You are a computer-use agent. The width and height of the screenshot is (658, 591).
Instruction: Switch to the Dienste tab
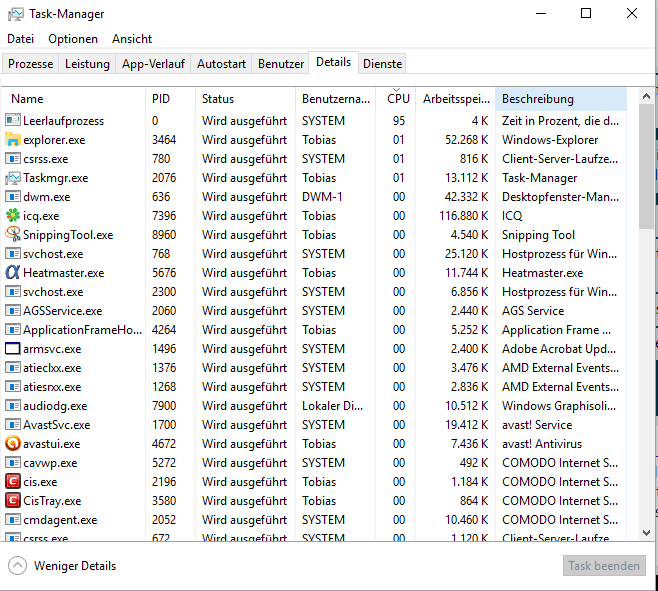tap(382, 64)
